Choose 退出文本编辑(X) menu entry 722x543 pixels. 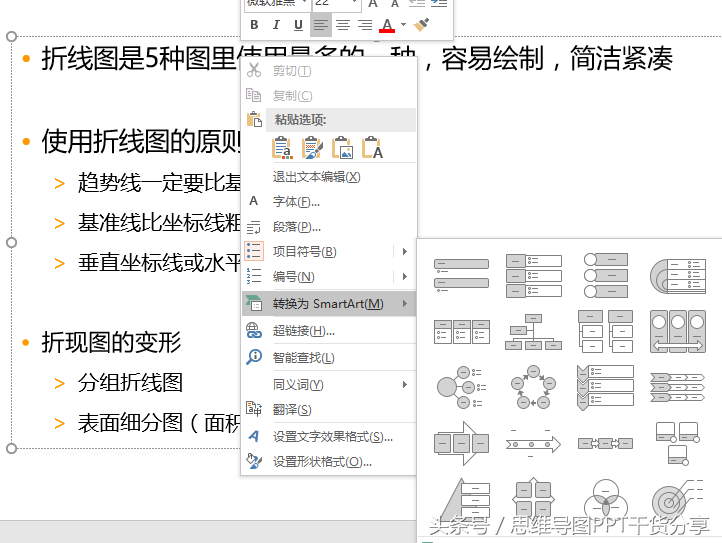329,177
